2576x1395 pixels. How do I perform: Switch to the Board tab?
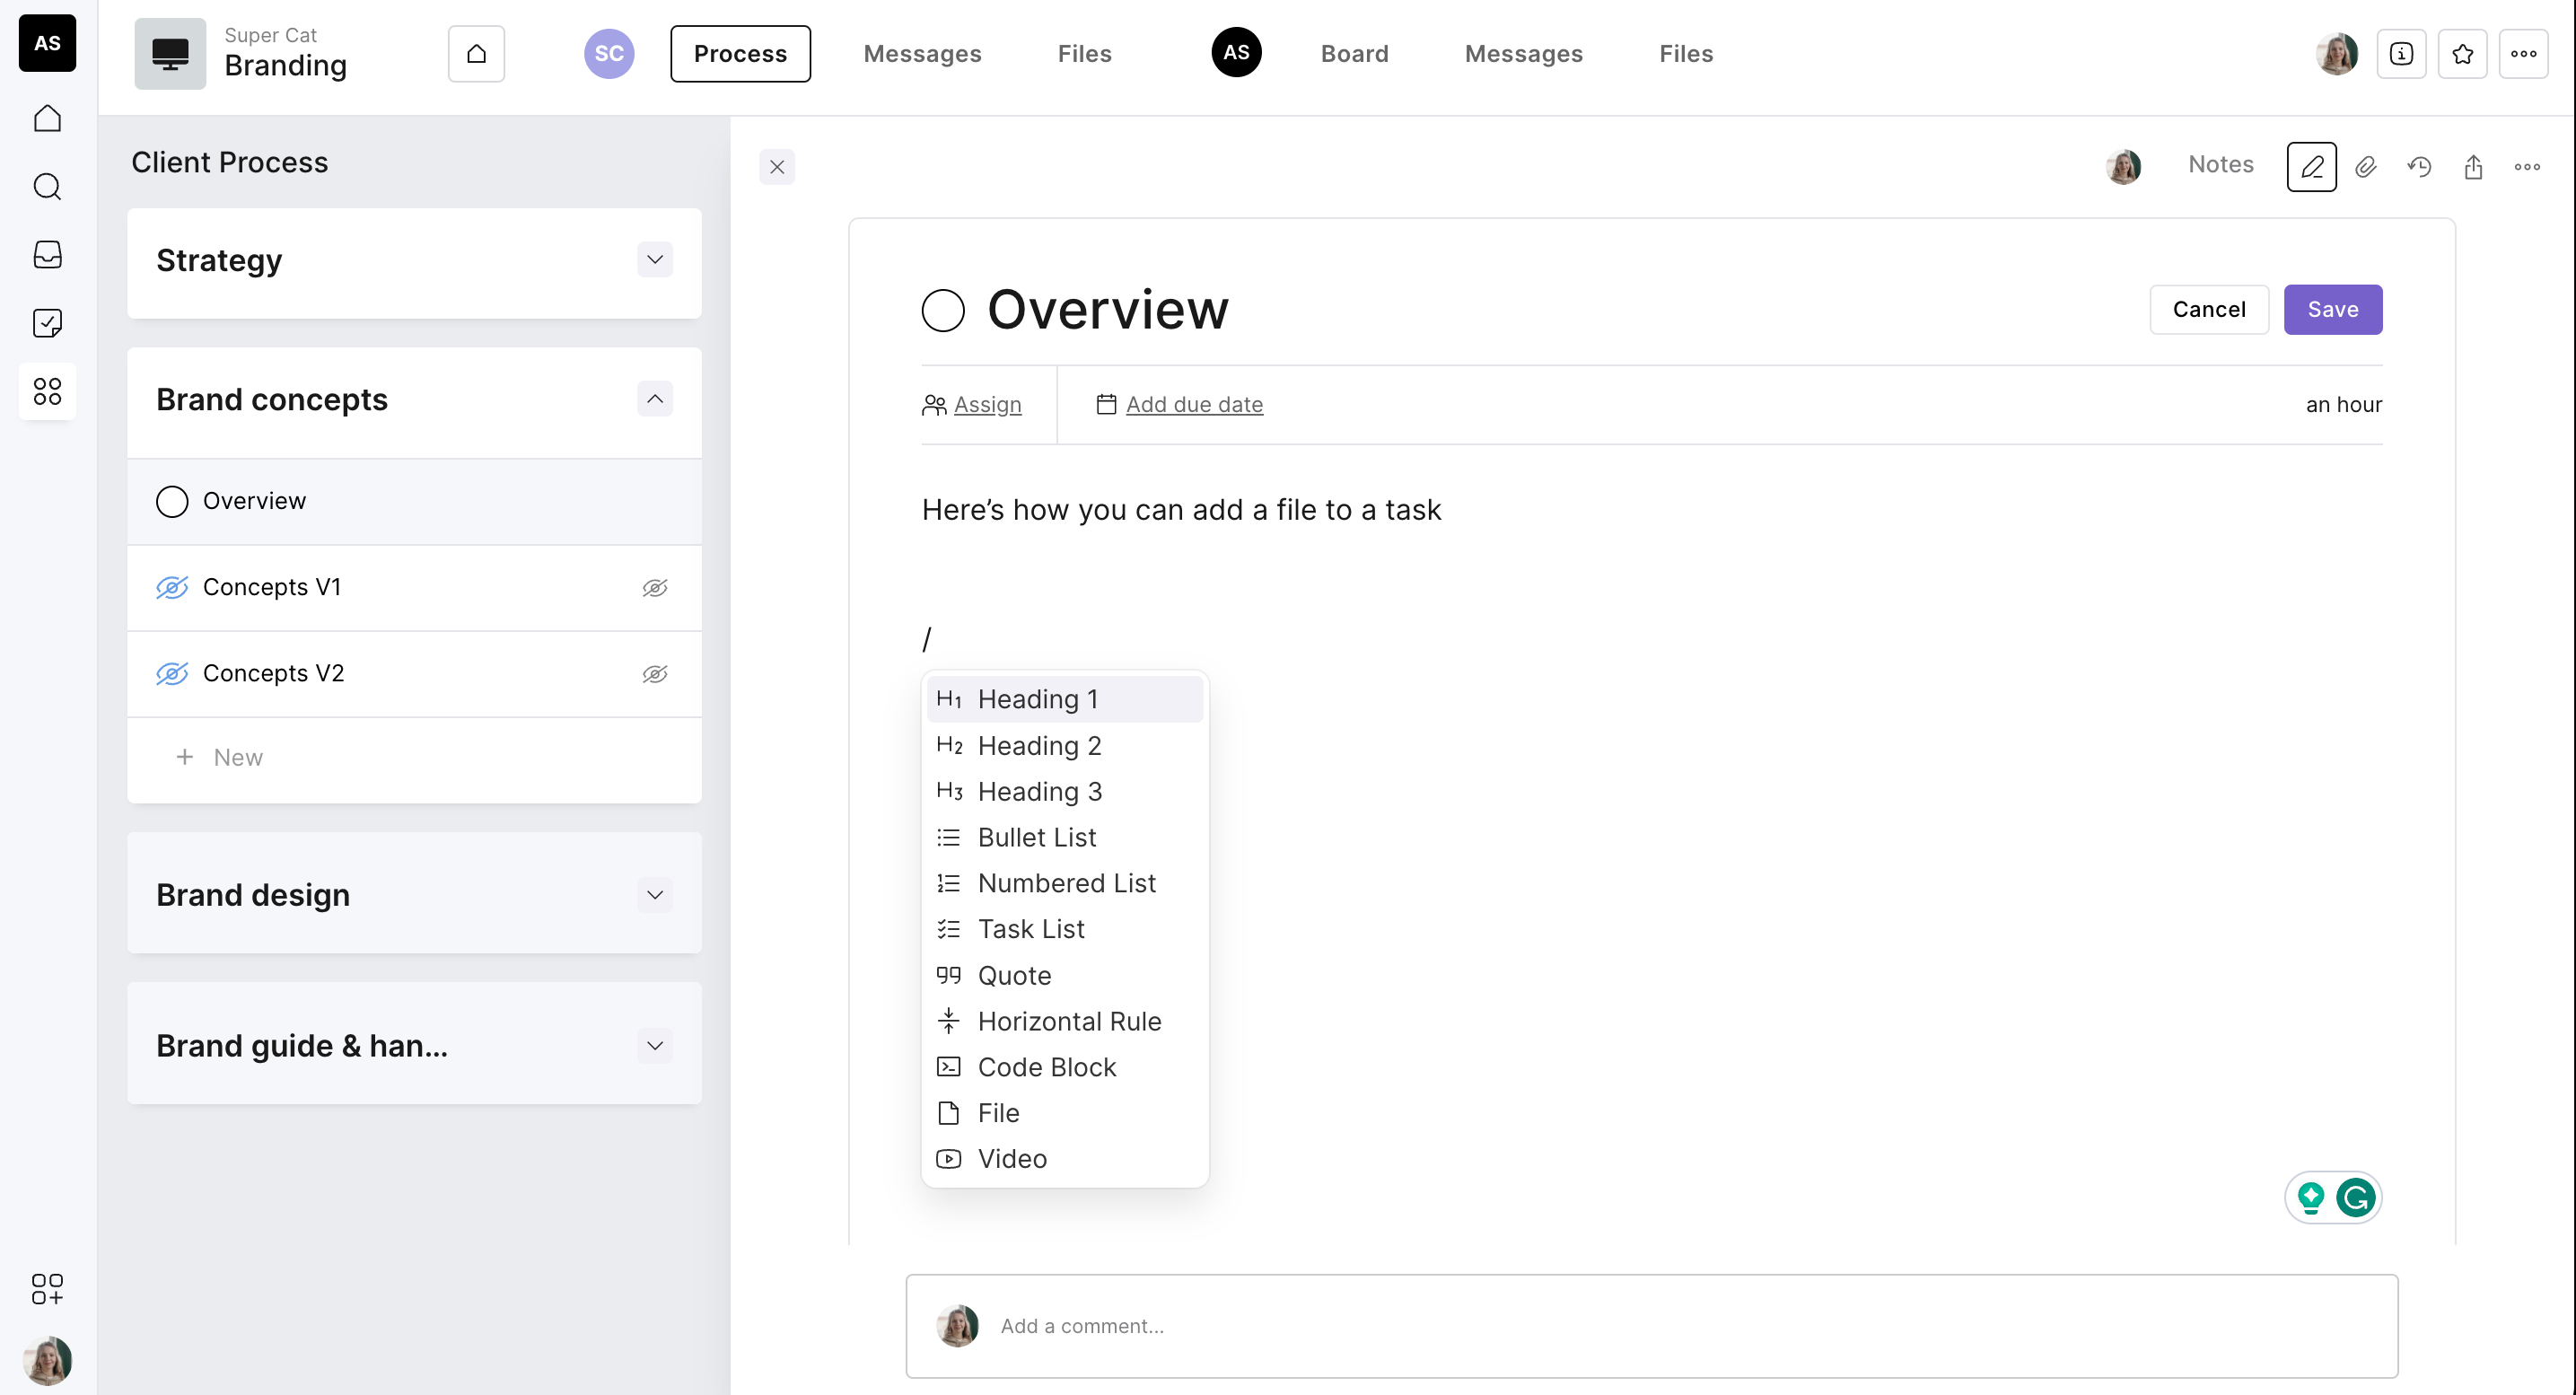tap(1354, 54)
